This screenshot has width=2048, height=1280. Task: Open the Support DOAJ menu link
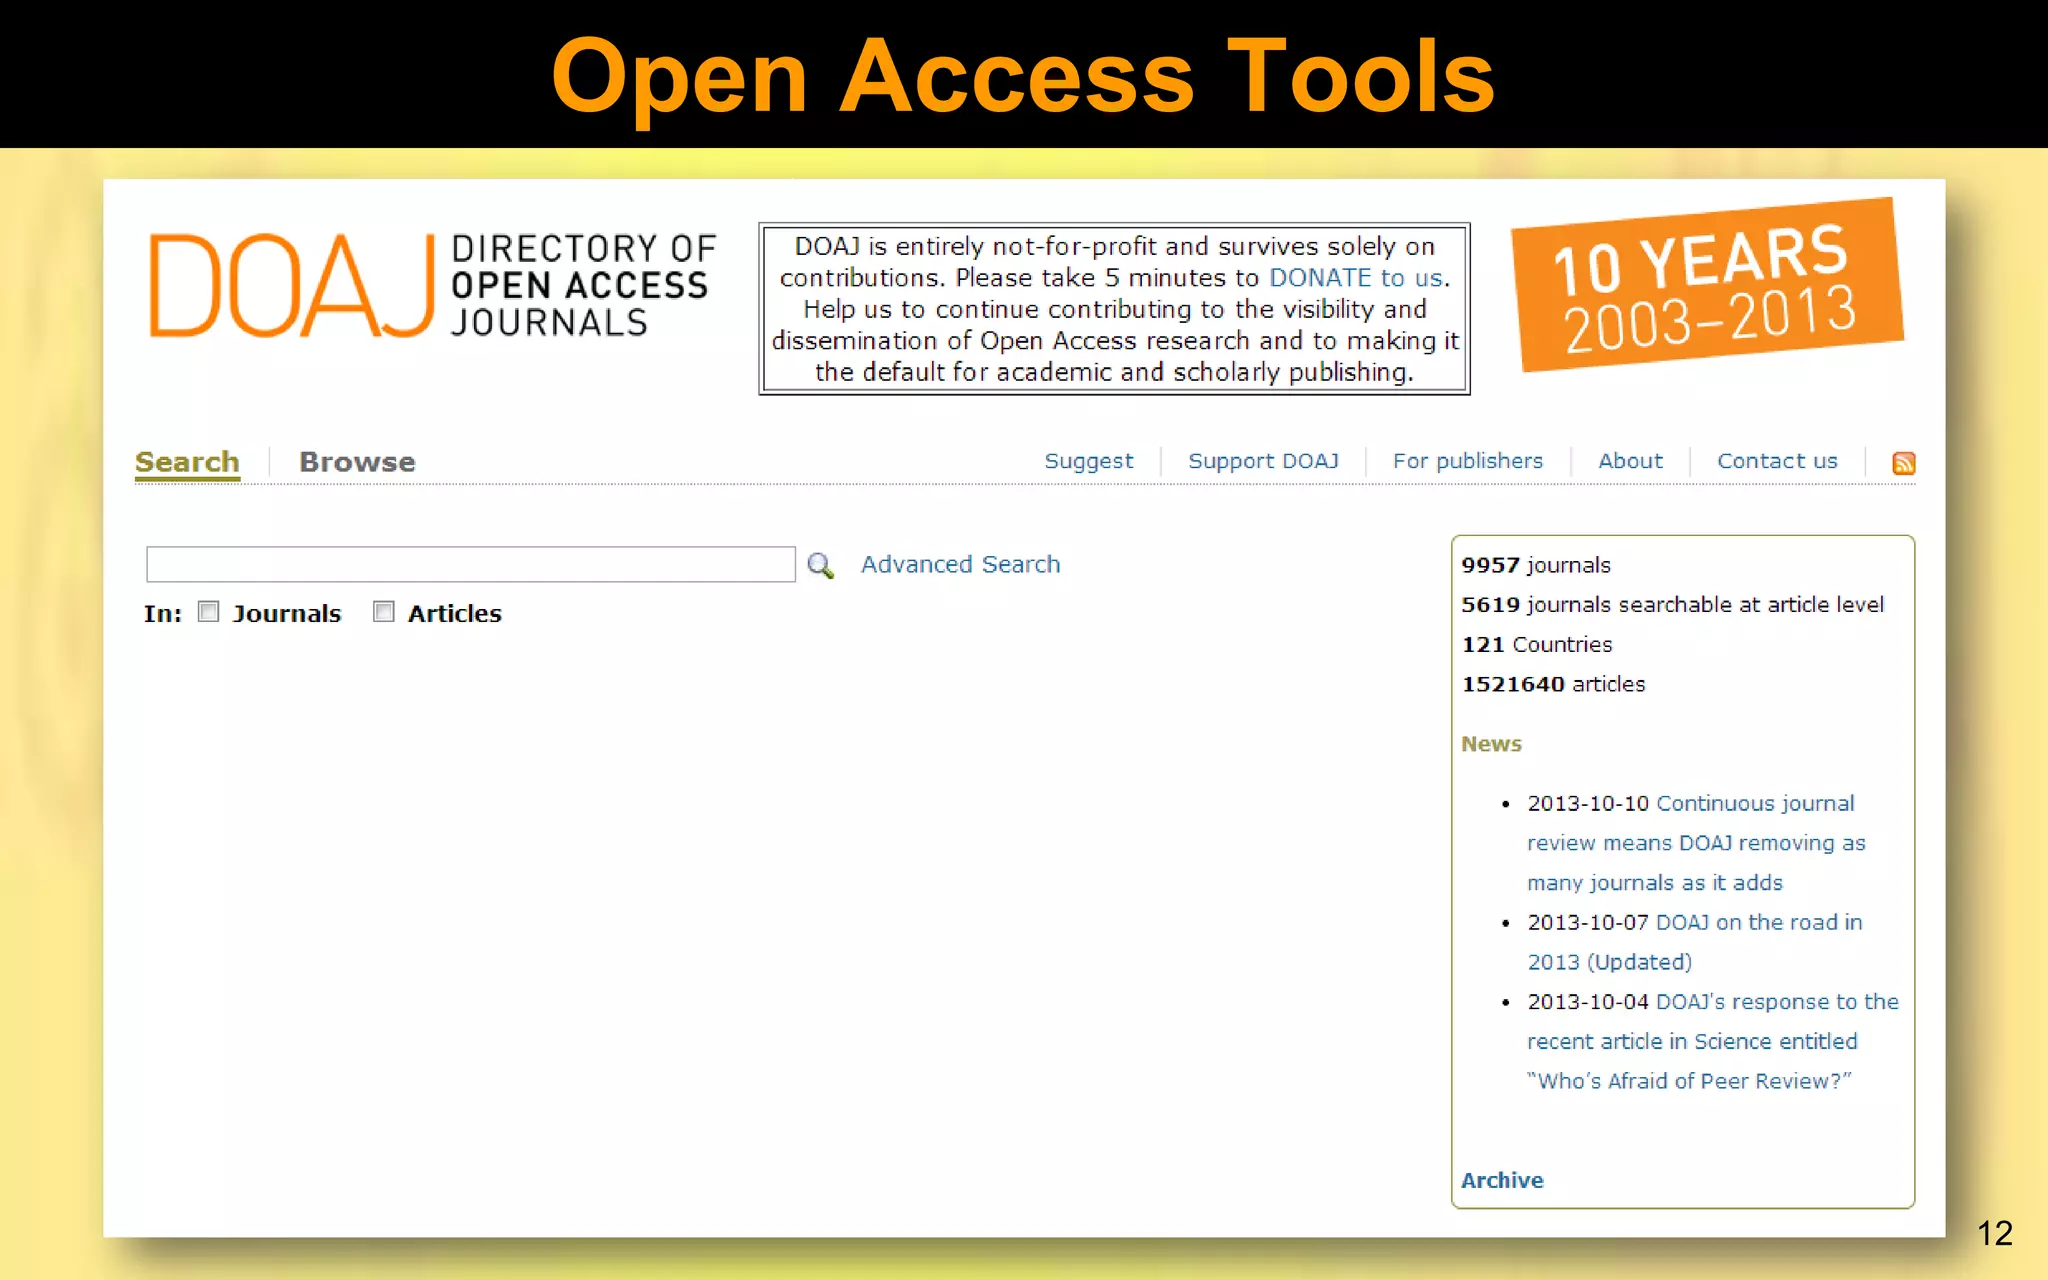[x=1263, y=461]
